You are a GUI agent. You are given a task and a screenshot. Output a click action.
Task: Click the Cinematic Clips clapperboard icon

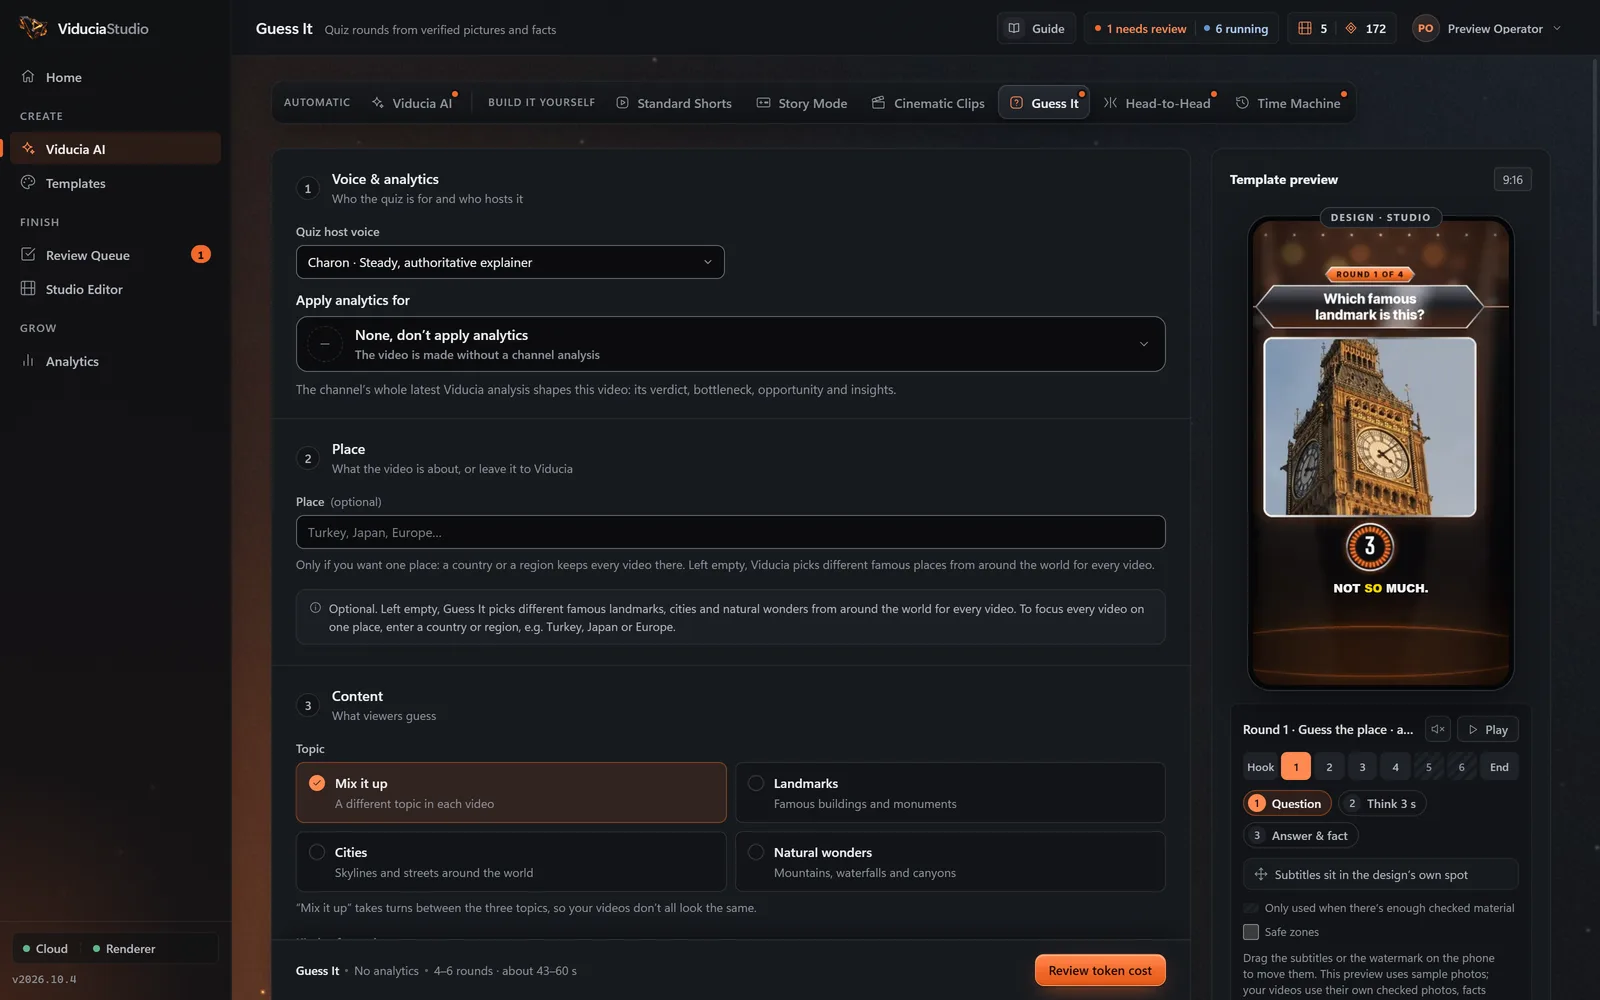[878, 103]
